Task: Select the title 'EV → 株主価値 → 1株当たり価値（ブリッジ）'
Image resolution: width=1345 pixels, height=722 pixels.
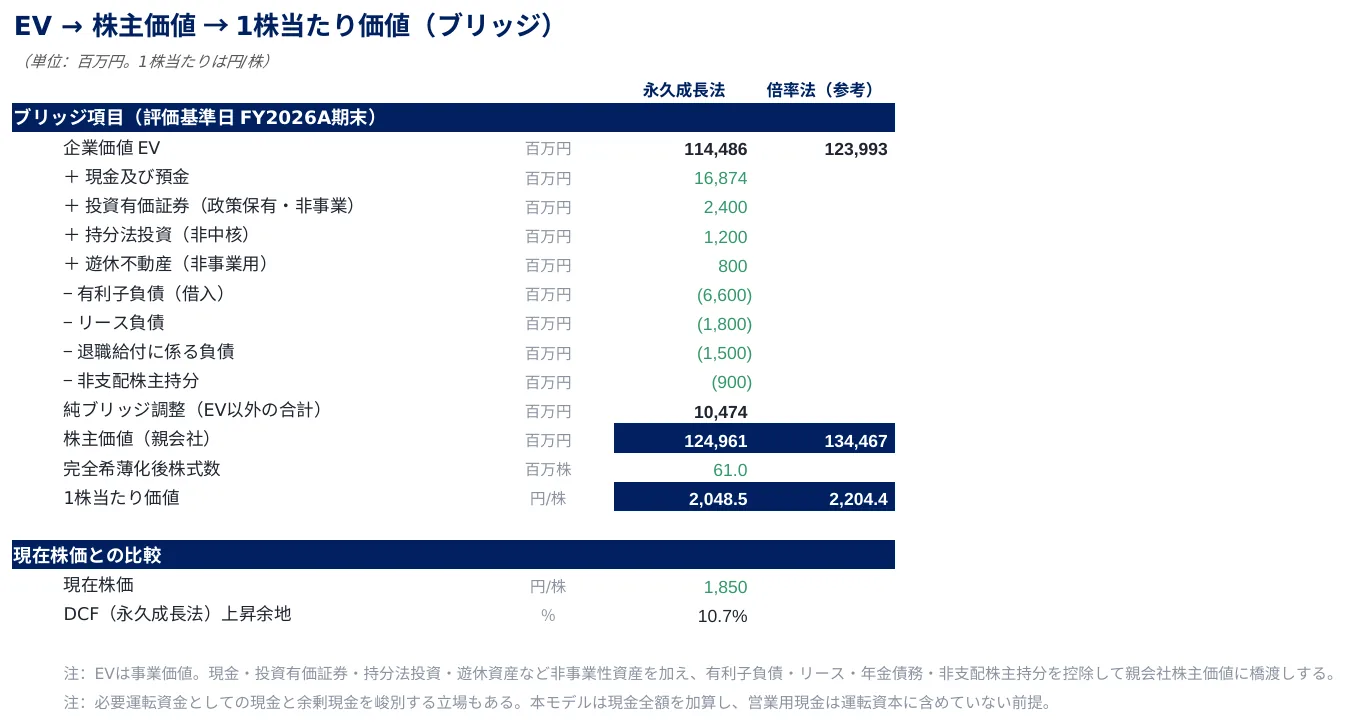Action: pos(284,26)
